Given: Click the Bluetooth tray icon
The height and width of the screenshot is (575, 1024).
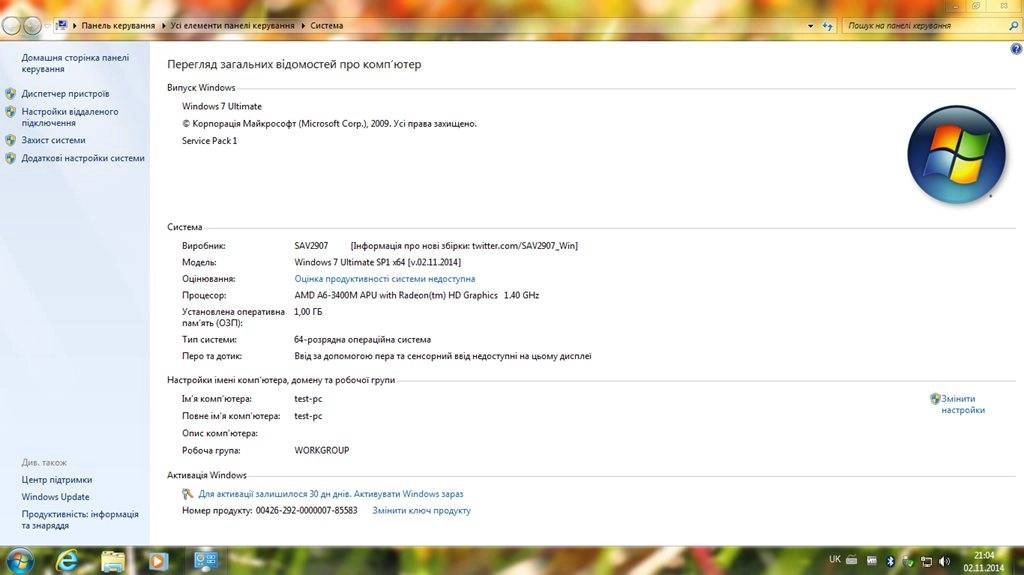Looking at the screenshot, I should coord(889,561).
